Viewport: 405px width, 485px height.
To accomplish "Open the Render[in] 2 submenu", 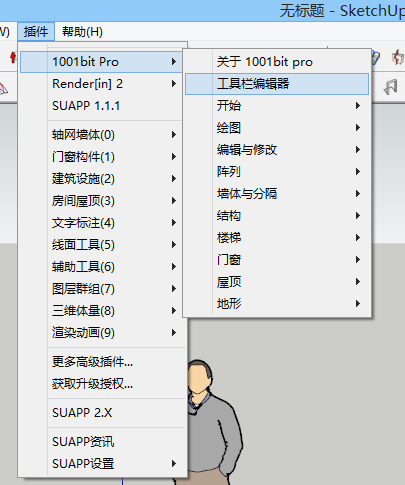I will coord(101,84).
